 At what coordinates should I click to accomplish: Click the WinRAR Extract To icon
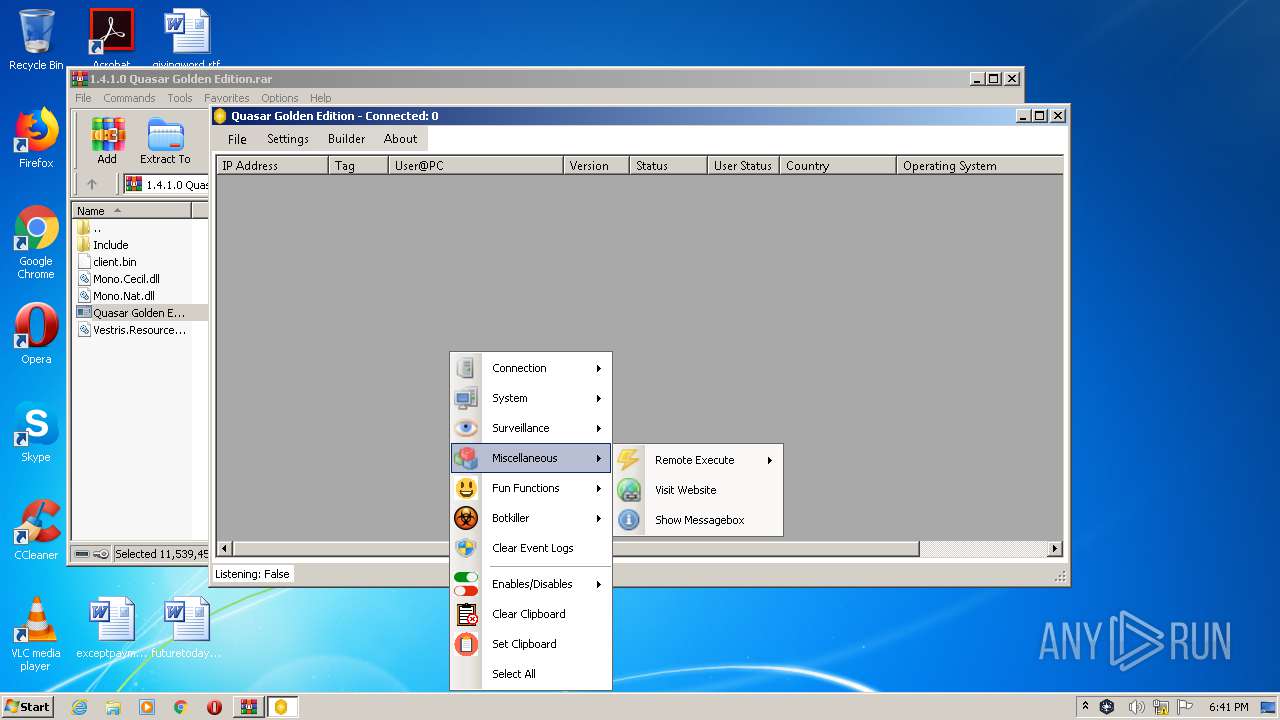point(165,134)
